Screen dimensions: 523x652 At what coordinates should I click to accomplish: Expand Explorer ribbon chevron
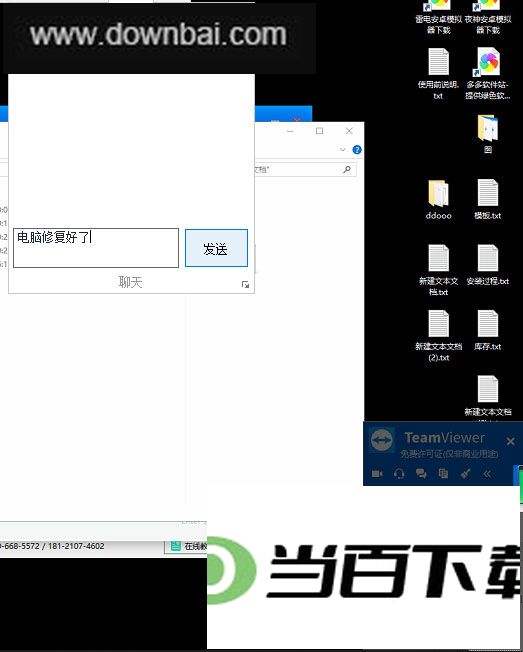[343, 150]
